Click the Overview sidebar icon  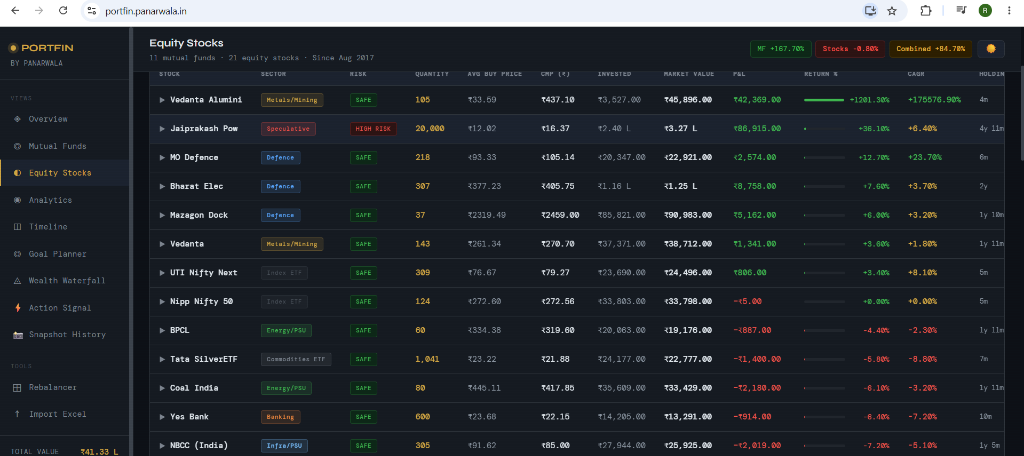click(17, 119)
